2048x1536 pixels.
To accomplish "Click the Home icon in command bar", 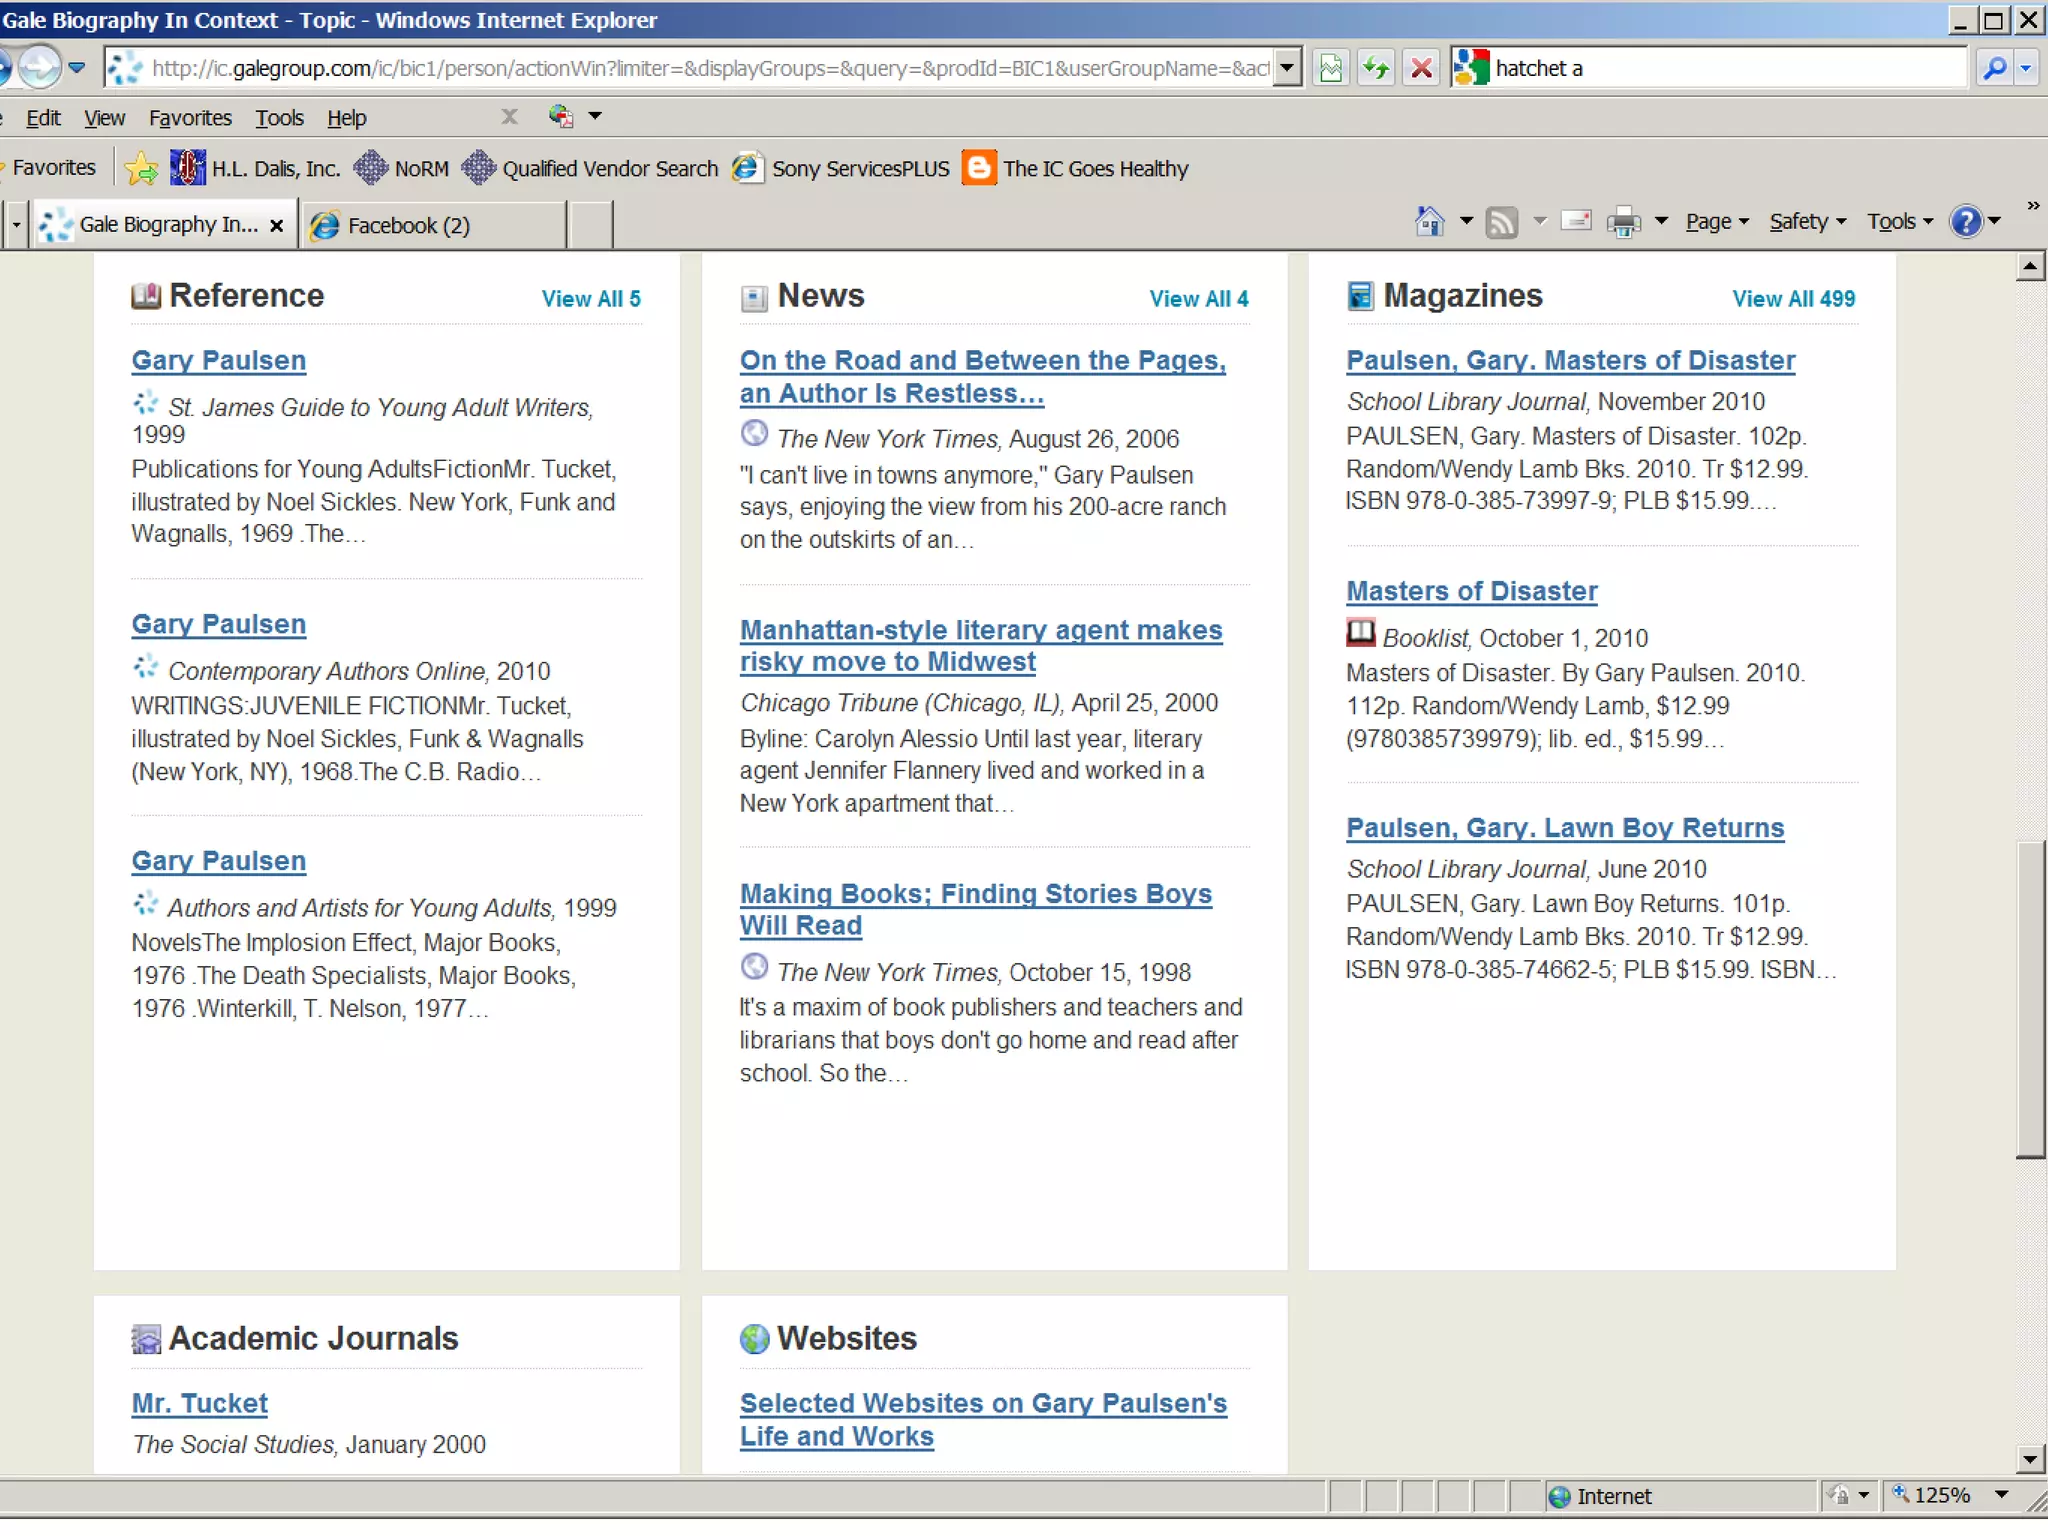I will 1430,221.
